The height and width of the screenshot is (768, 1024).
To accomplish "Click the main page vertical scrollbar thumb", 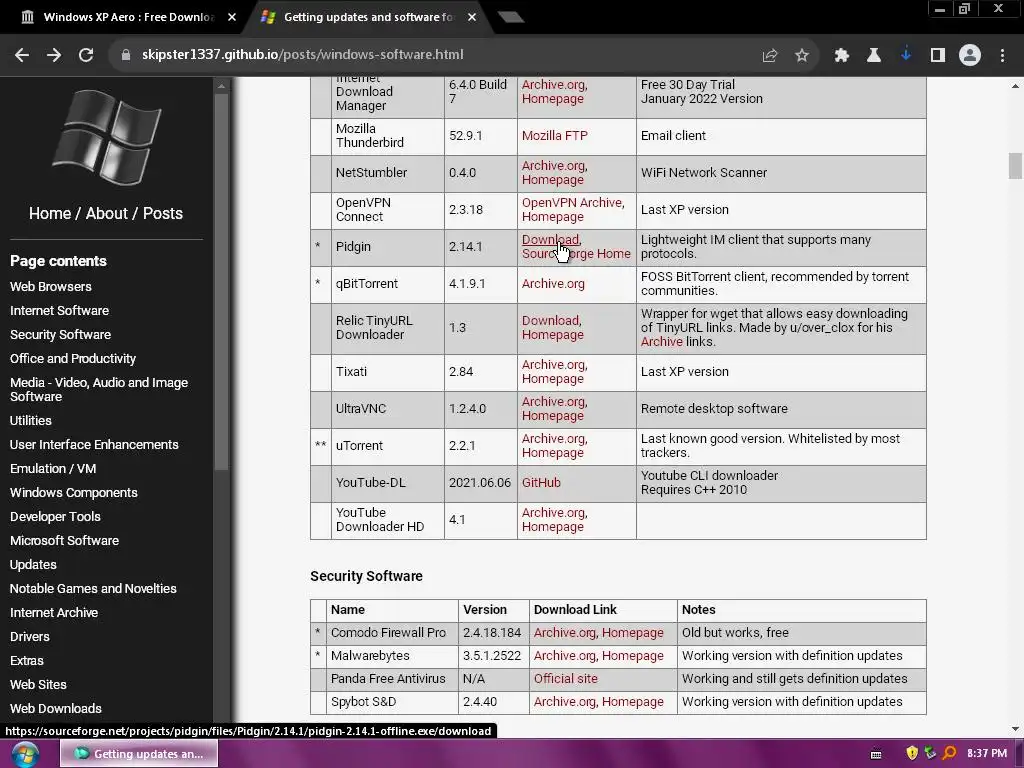I will pyautogui.click(x=1014, y=165).
